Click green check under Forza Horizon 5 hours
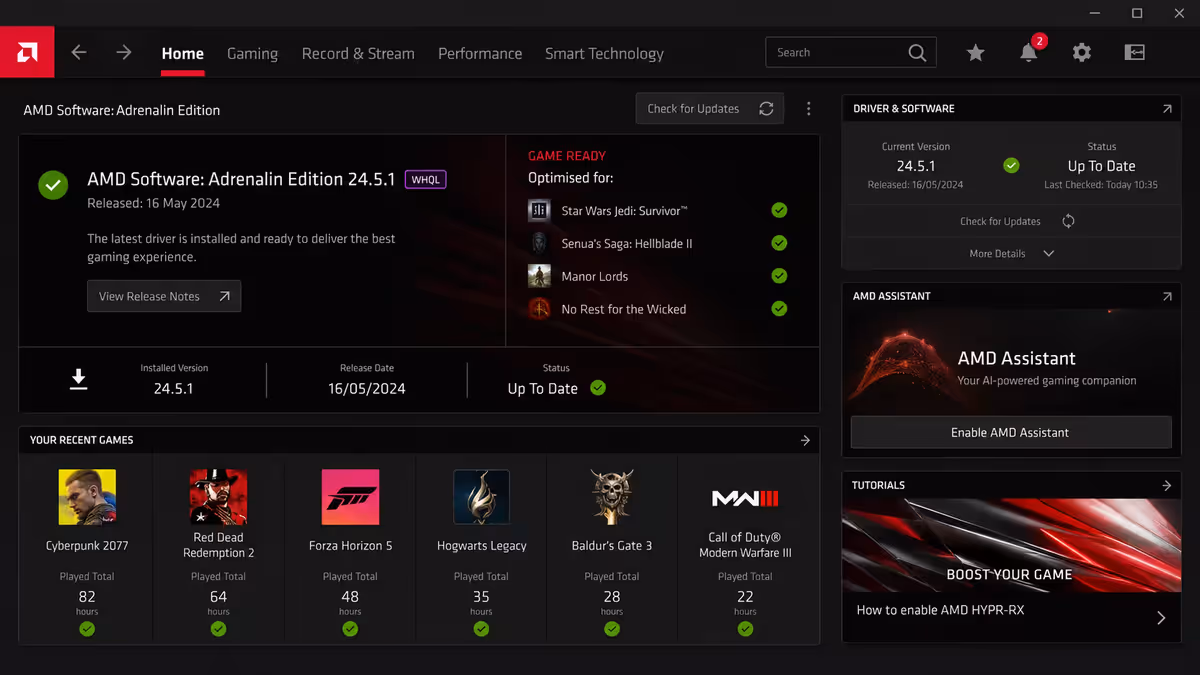Viewport: 1200px width, 675px height. click(x=350, y=629)
